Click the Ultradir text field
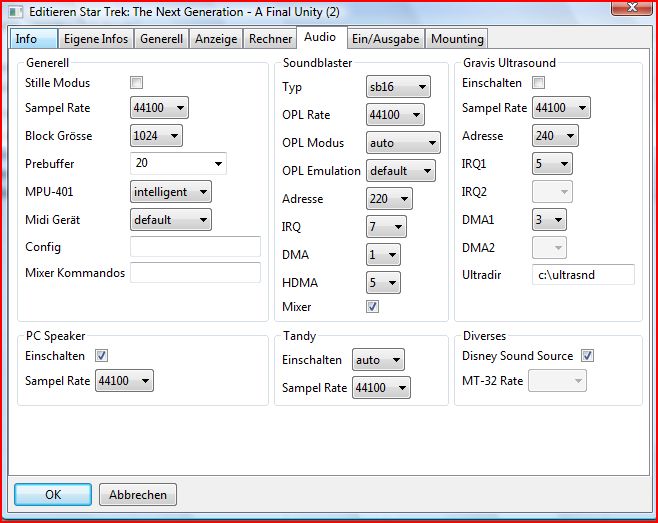This screenshot has height=523, width=658. tap(583, 274)
